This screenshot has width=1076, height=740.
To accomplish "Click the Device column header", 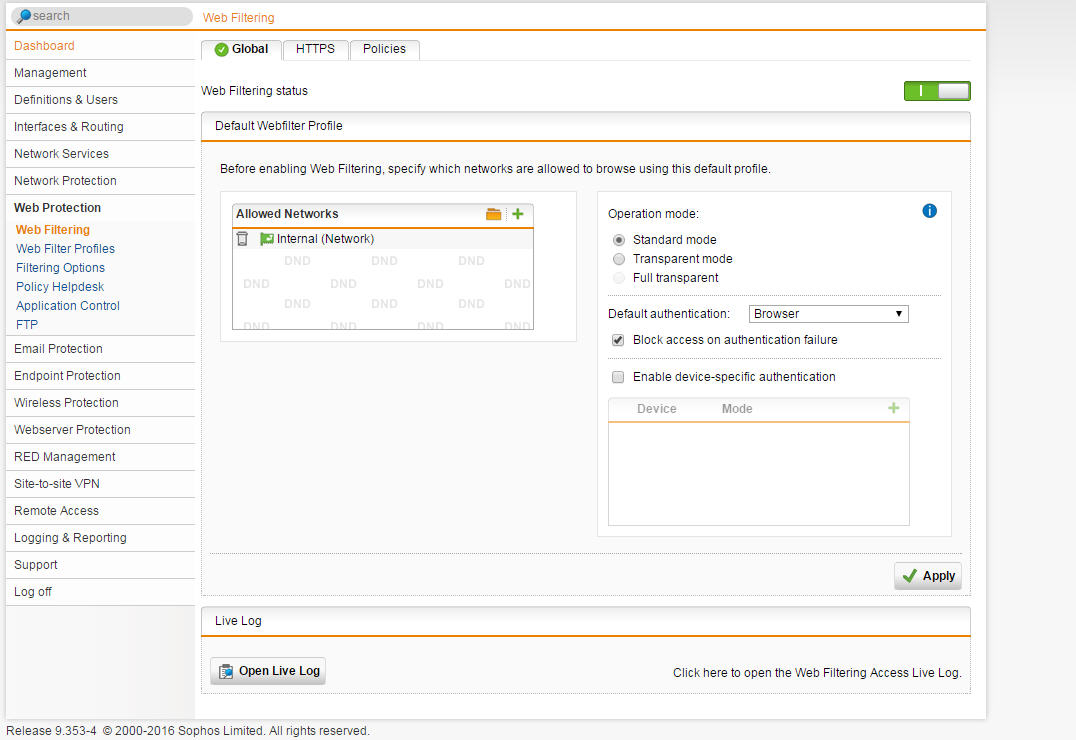I will [x=657, y=409].
